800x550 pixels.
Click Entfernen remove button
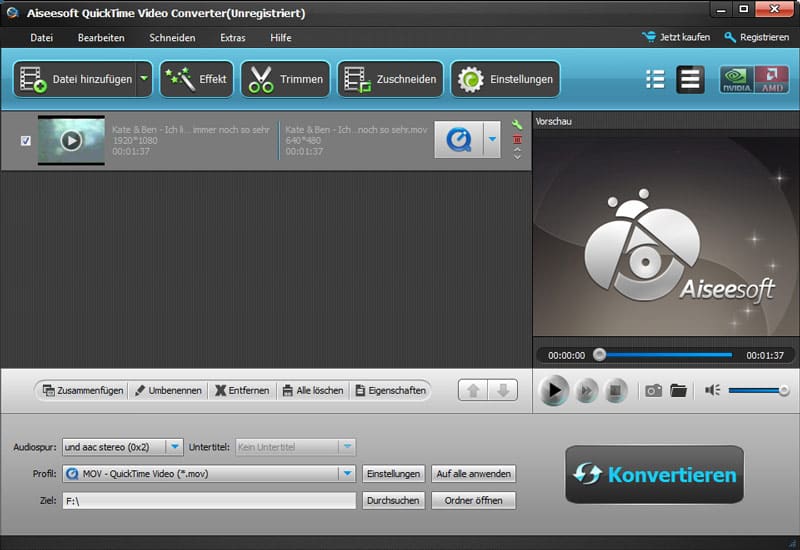[242, 390]
